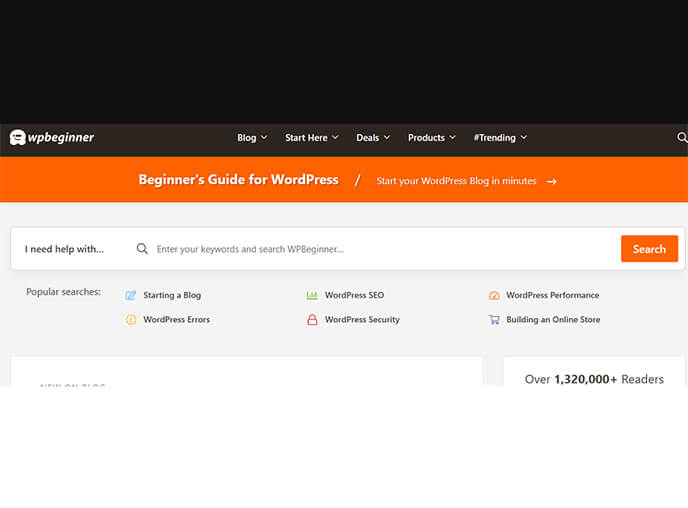
Task: Open the WordPress Performance link
Action: [553, 295]
